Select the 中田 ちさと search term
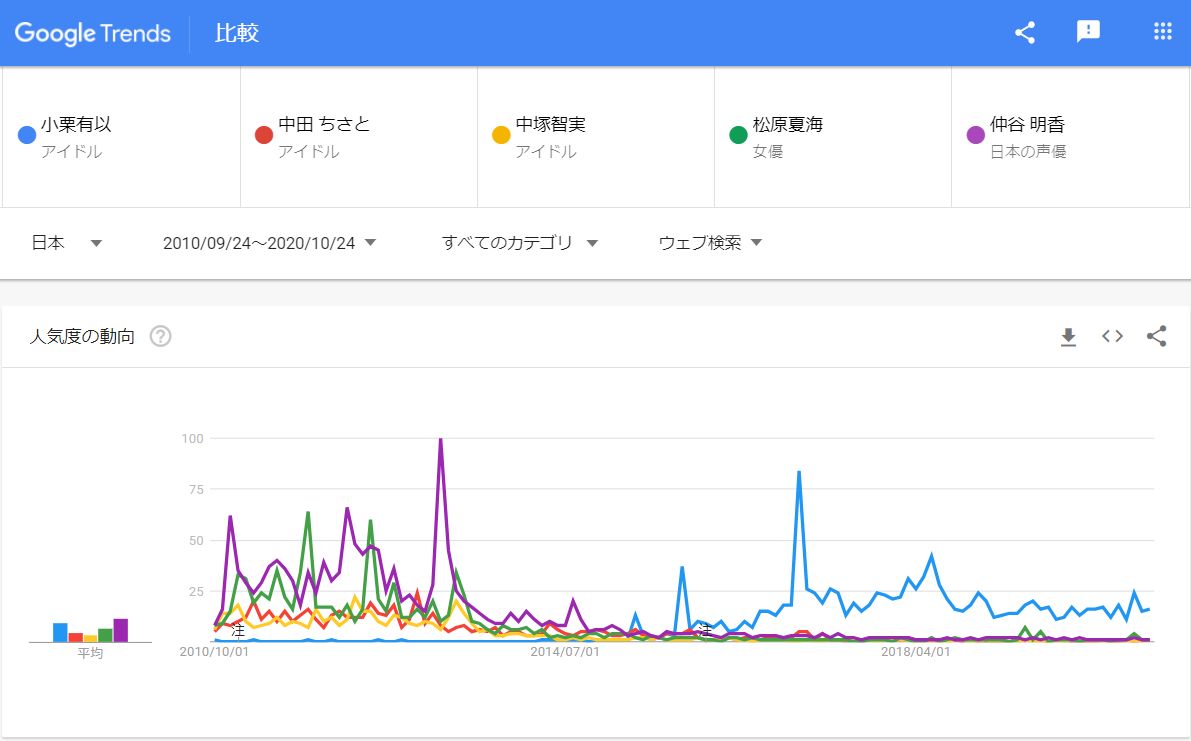Screen dimensions: 1191x741 [x=324, y=125]
